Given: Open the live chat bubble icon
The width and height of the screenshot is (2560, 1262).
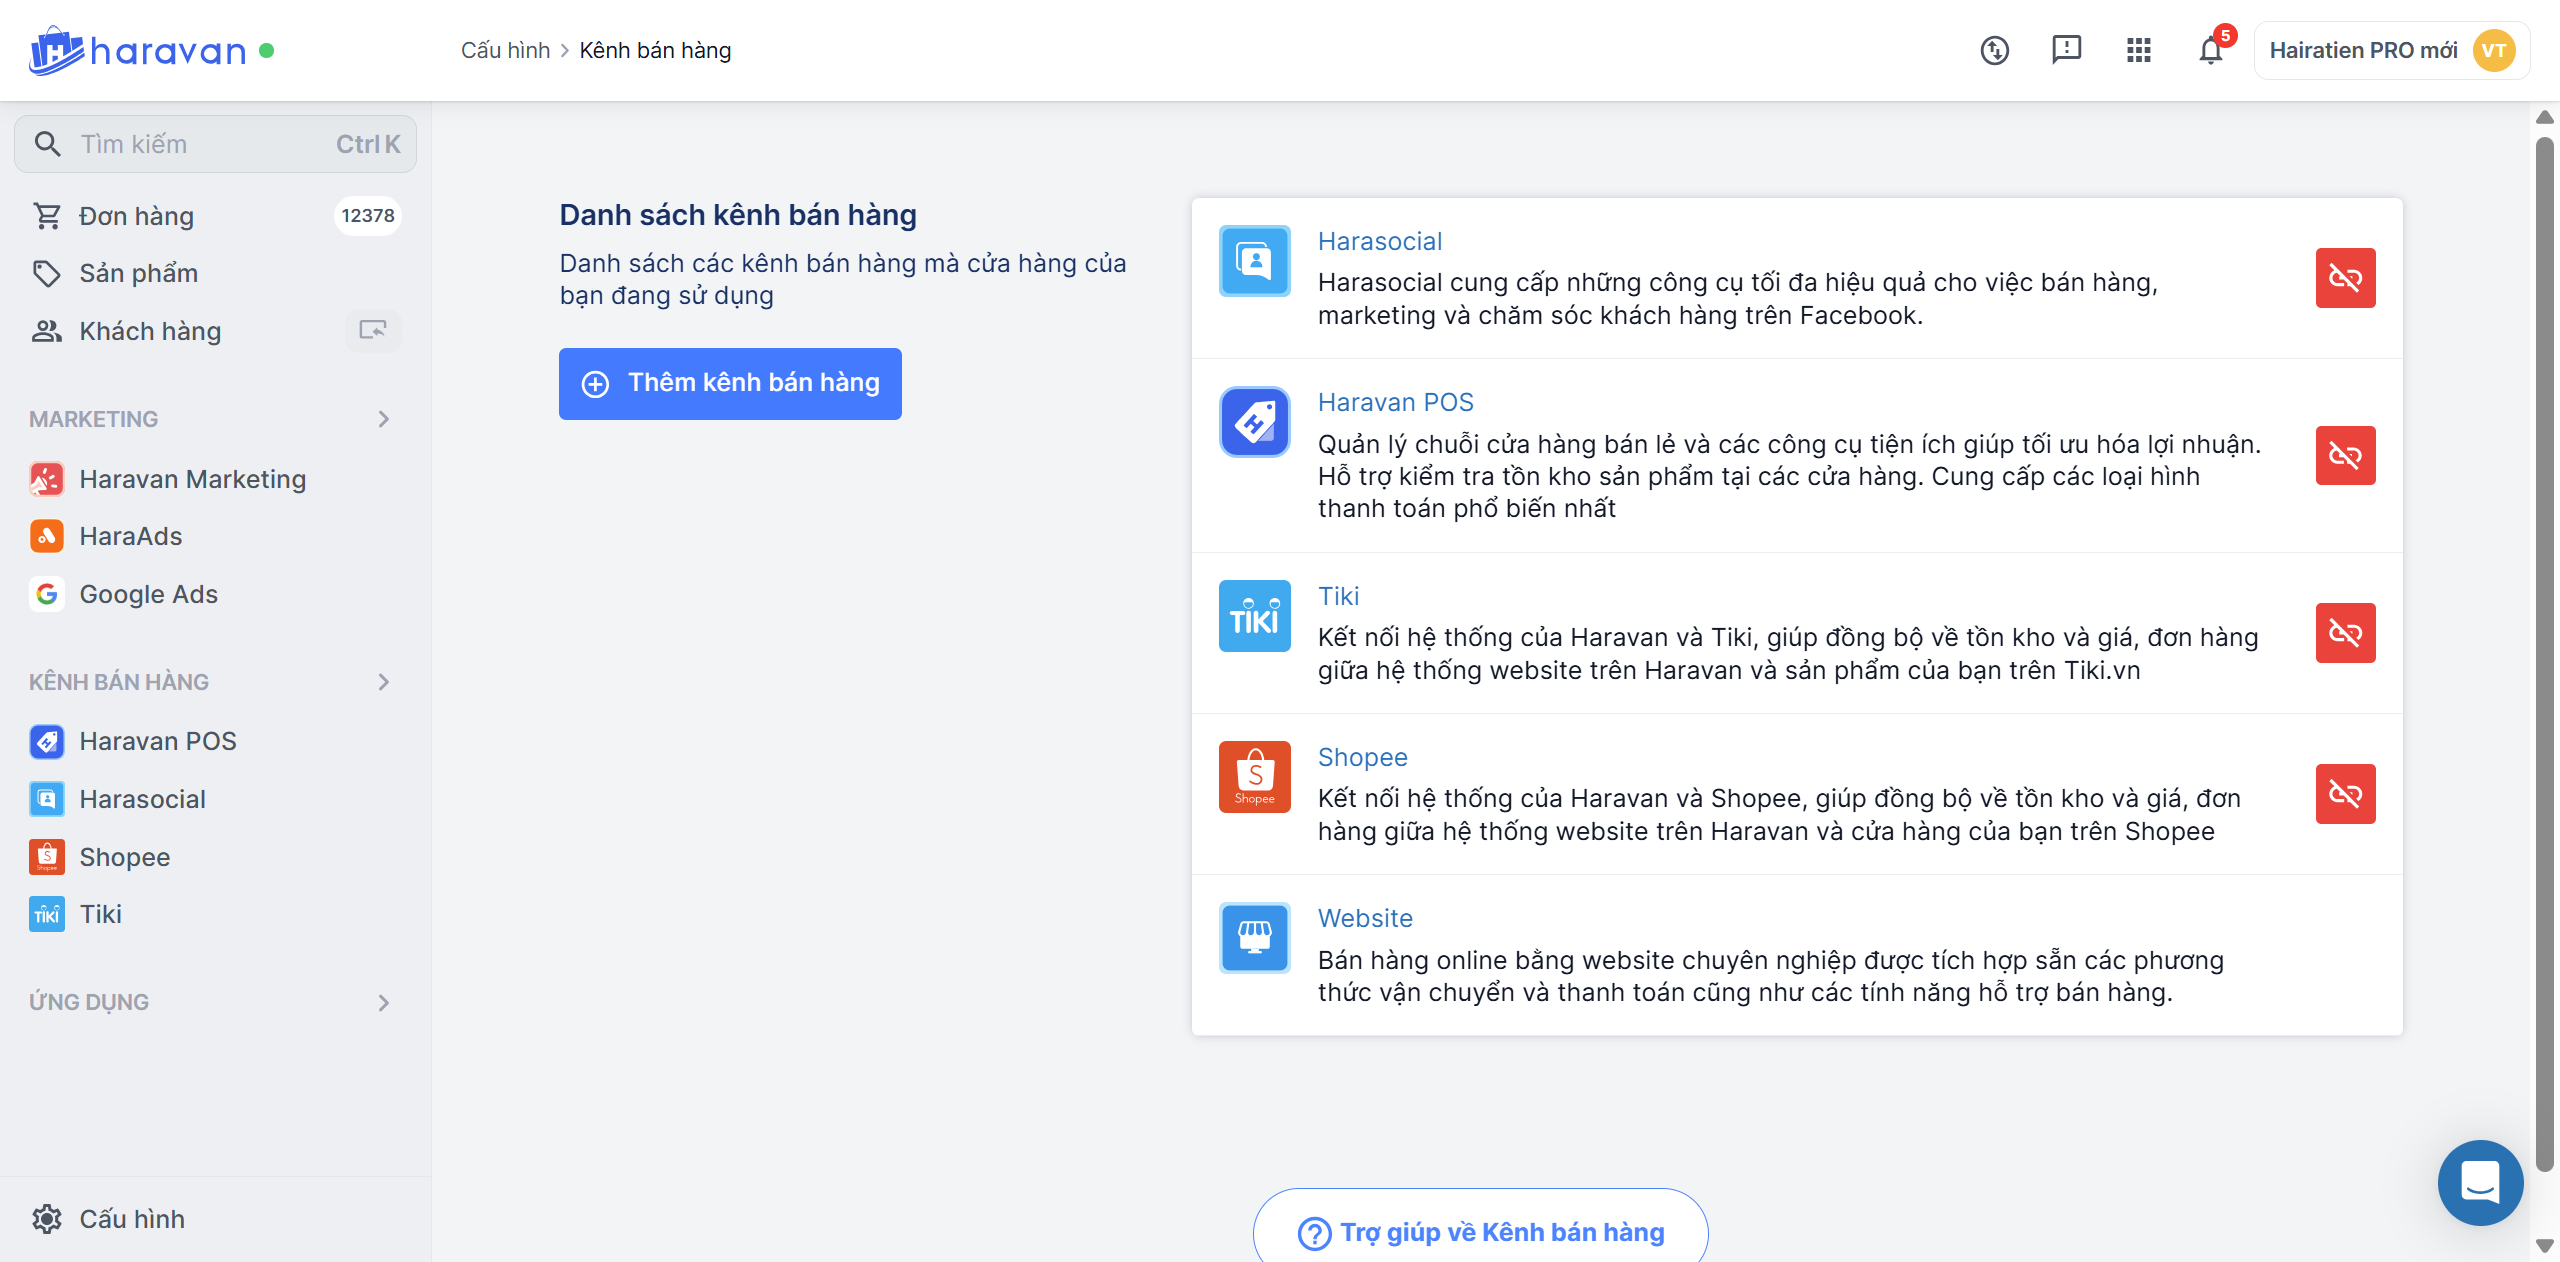Looking at the screenshot, I should point(2480,1182).
